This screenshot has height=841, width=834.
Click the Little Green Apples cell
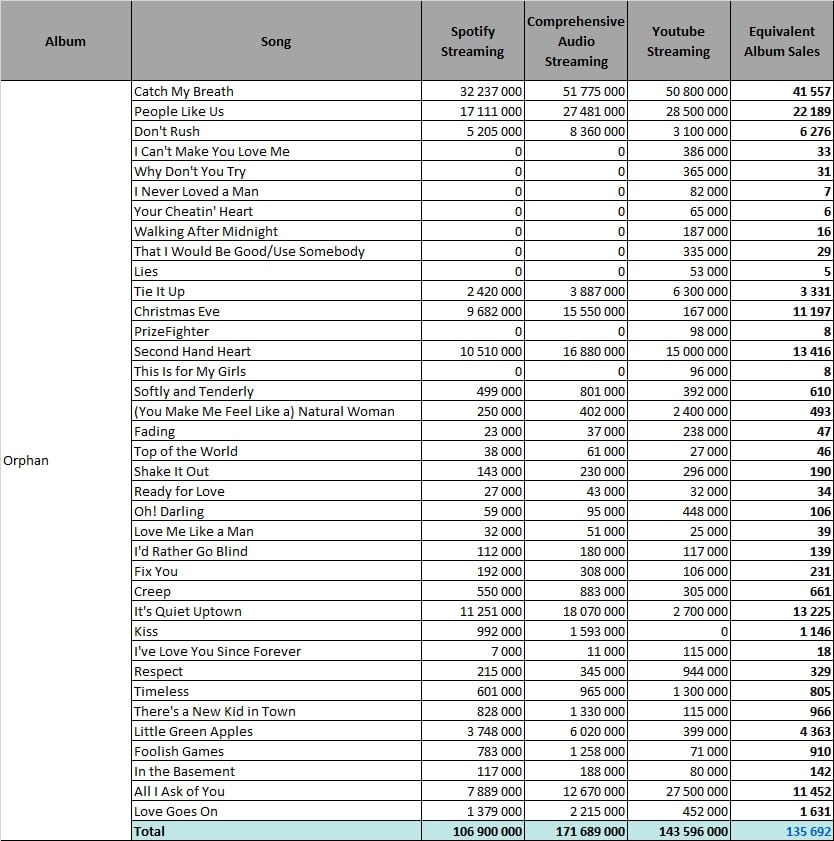coord(276,732)
